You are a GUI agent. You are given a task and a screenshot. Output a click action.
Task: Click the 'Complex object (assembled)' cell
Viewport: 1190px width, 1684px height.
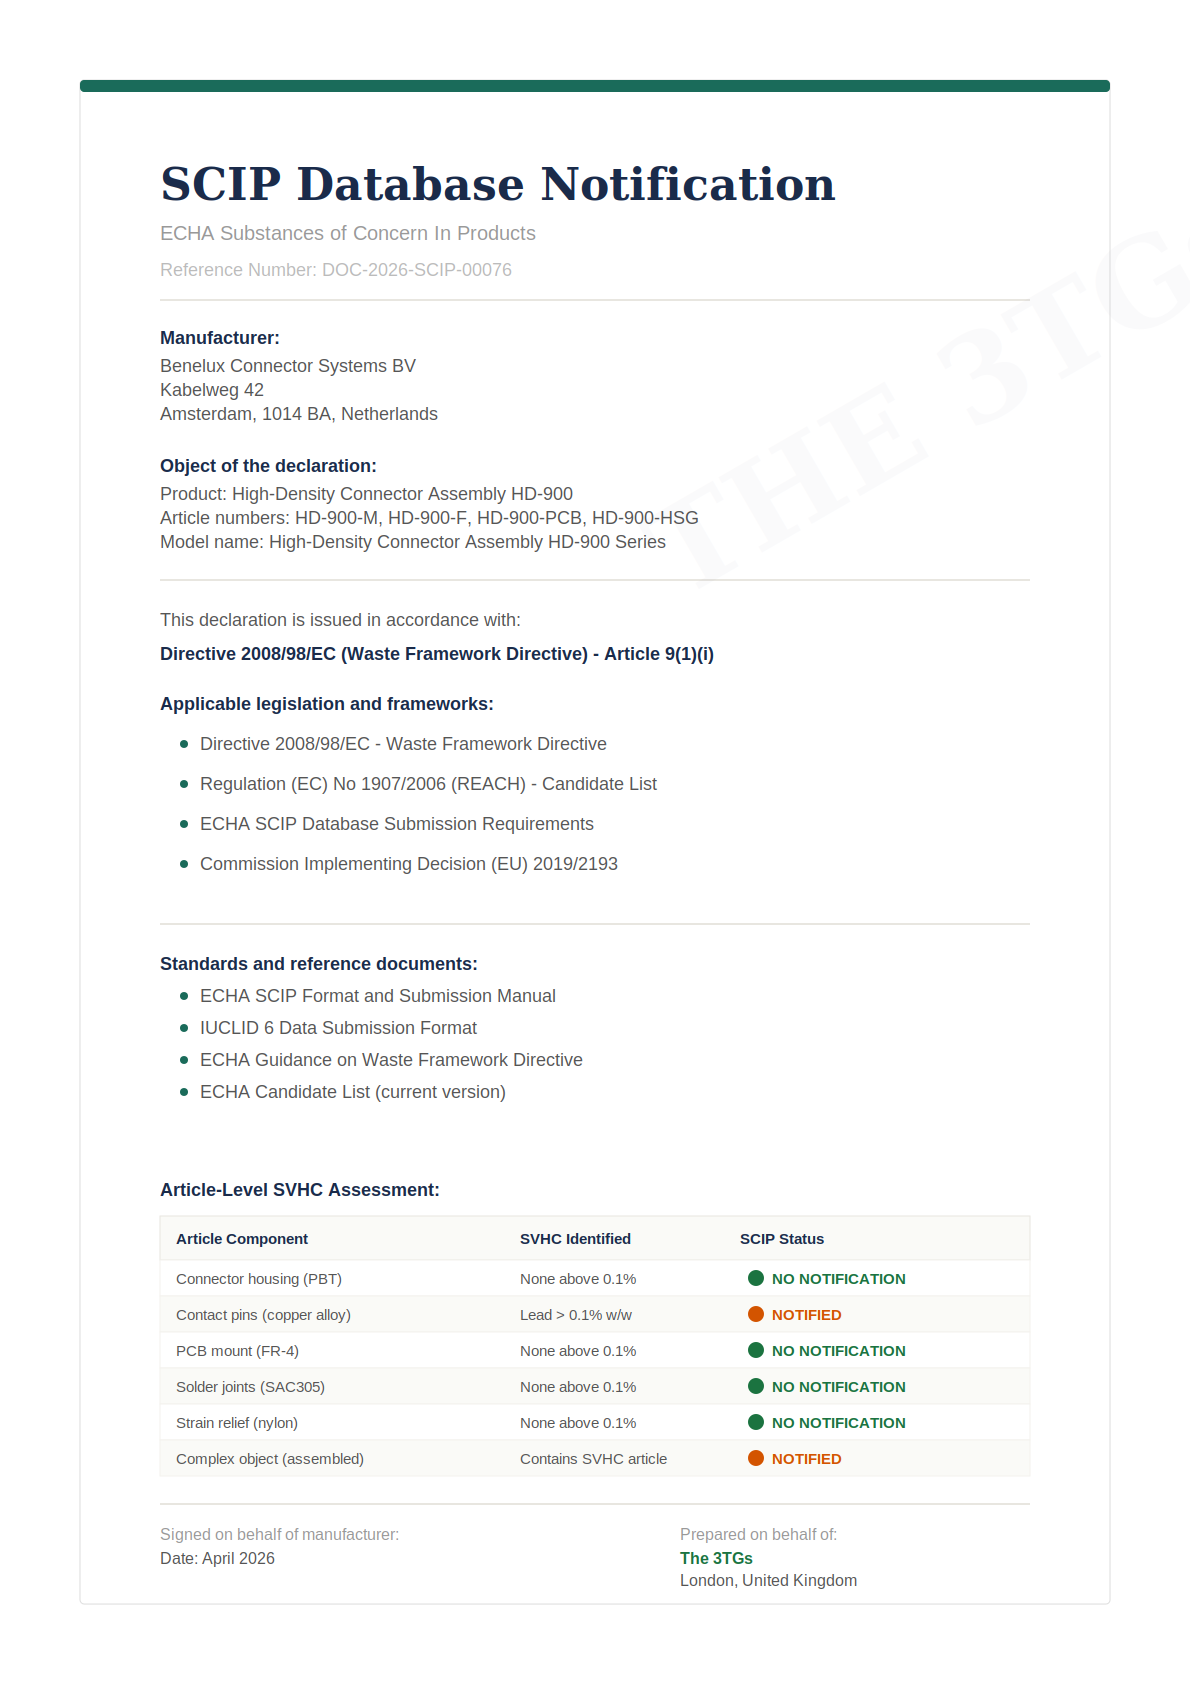coord(270,1459)
